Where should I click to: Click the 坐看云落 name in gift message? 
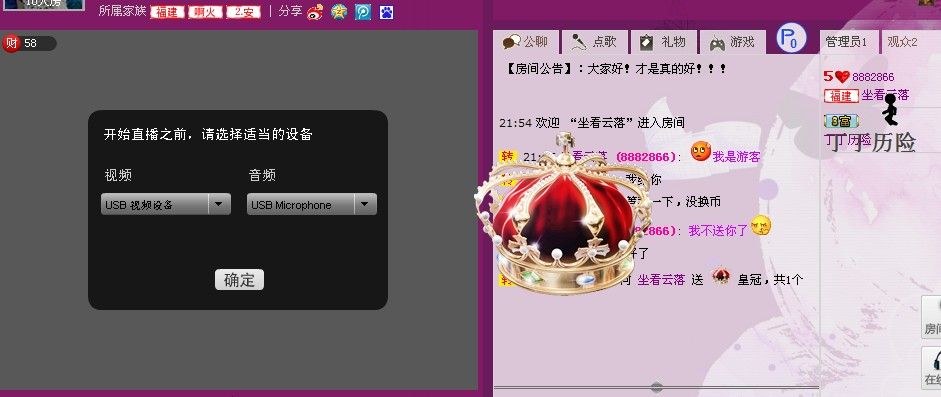click(x=661, y=280)
